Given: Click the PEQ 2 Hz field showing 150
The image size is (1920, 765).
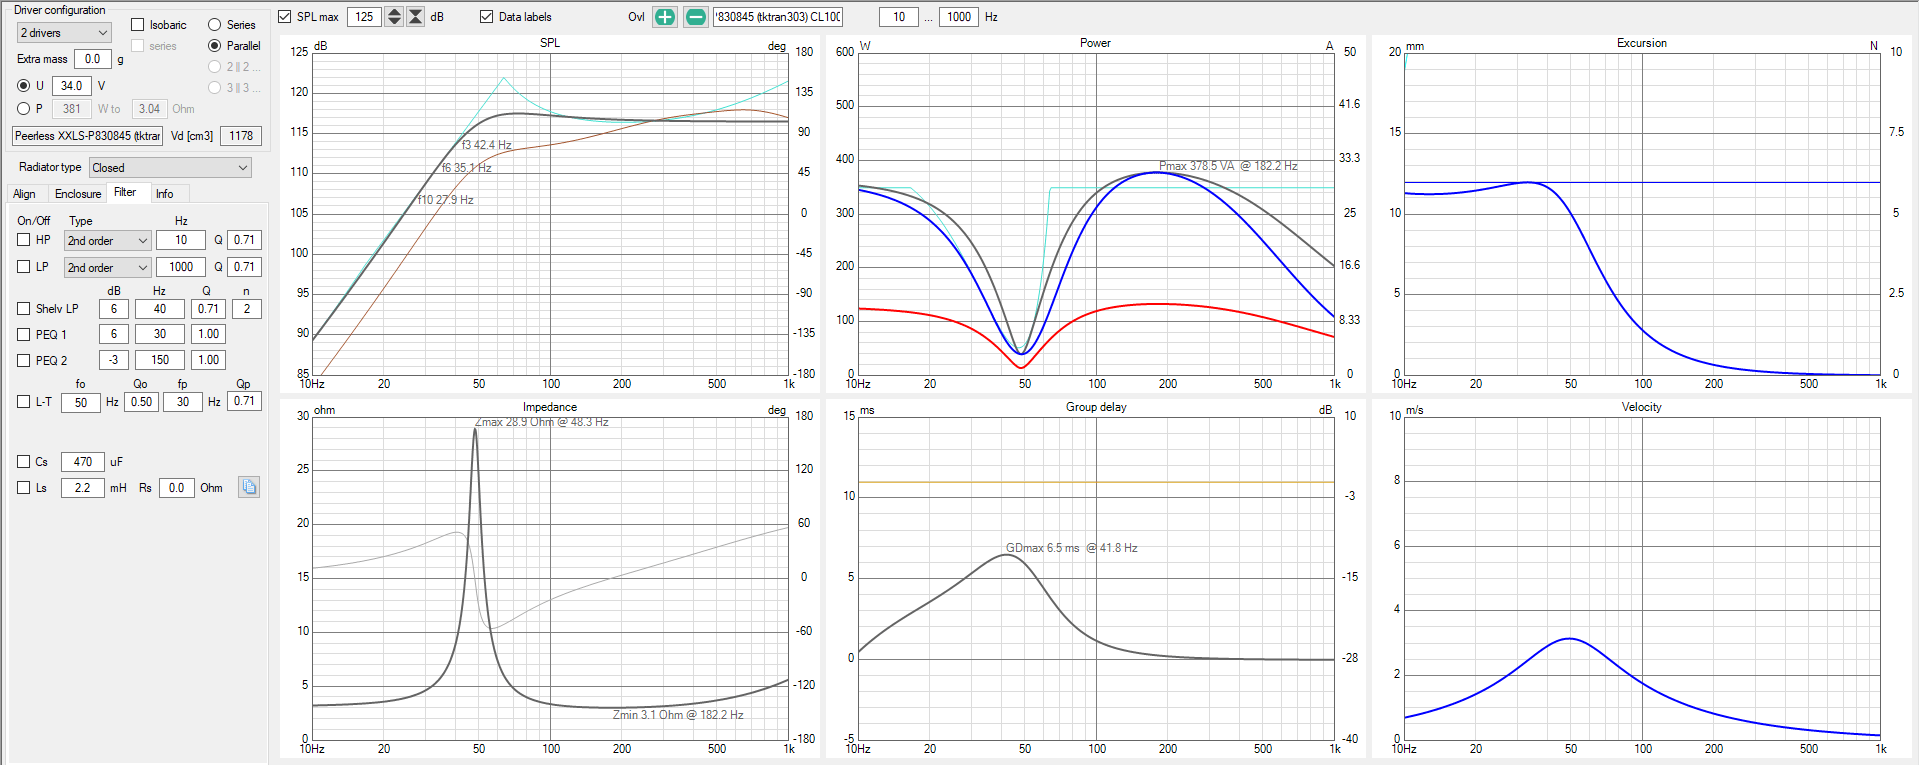Looking at the screenshot, I should 160,360.
